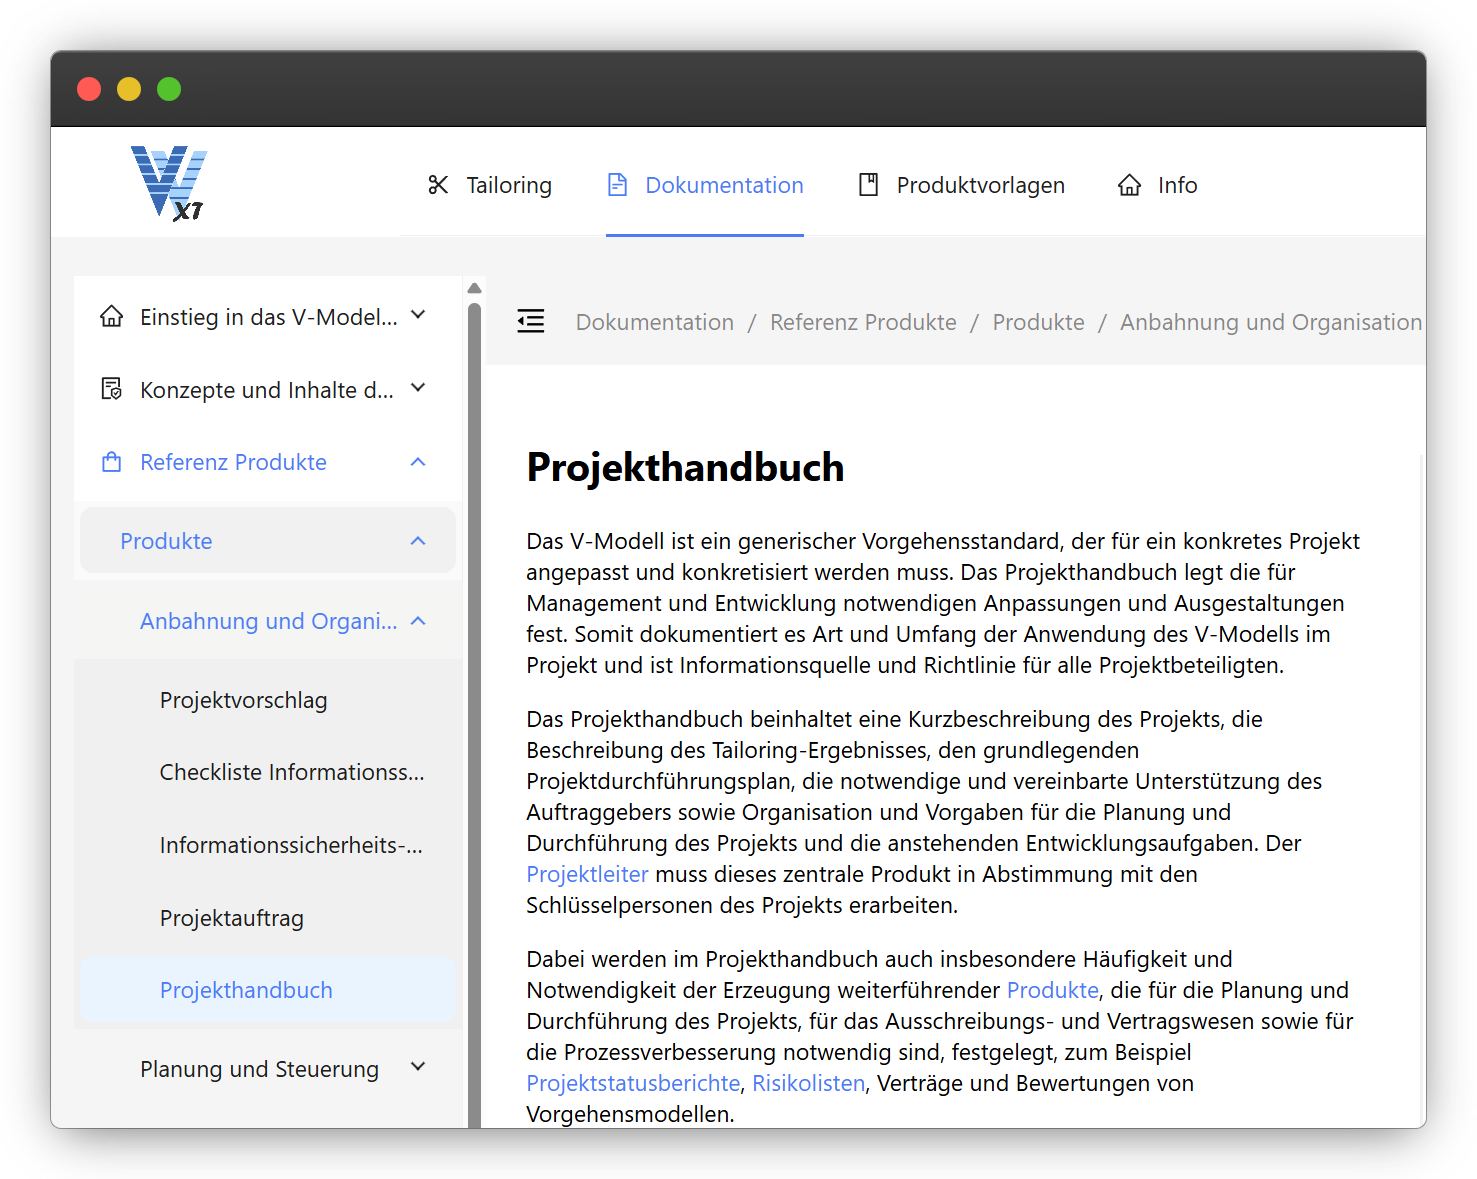Select Projekthandbuch sidebar item

267,990
